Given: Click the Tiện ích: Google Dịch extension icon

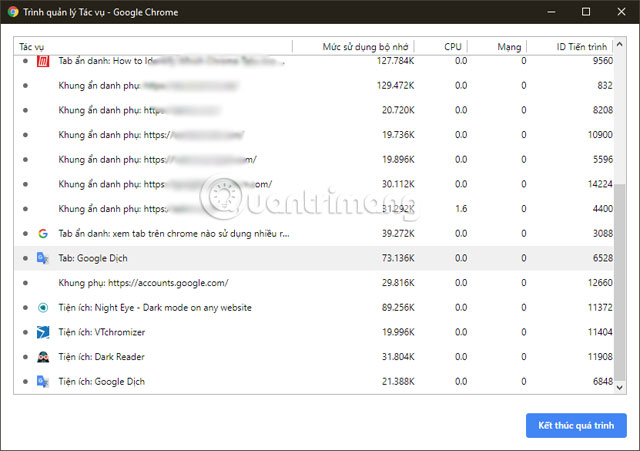Looking at the screenshot, I should (x=43, y=382).
